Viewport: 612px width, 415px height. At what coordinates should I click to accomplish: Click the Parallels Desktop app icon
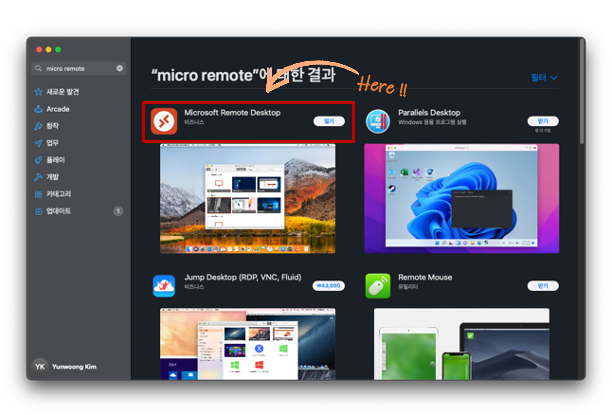click(x=377, y=121)
